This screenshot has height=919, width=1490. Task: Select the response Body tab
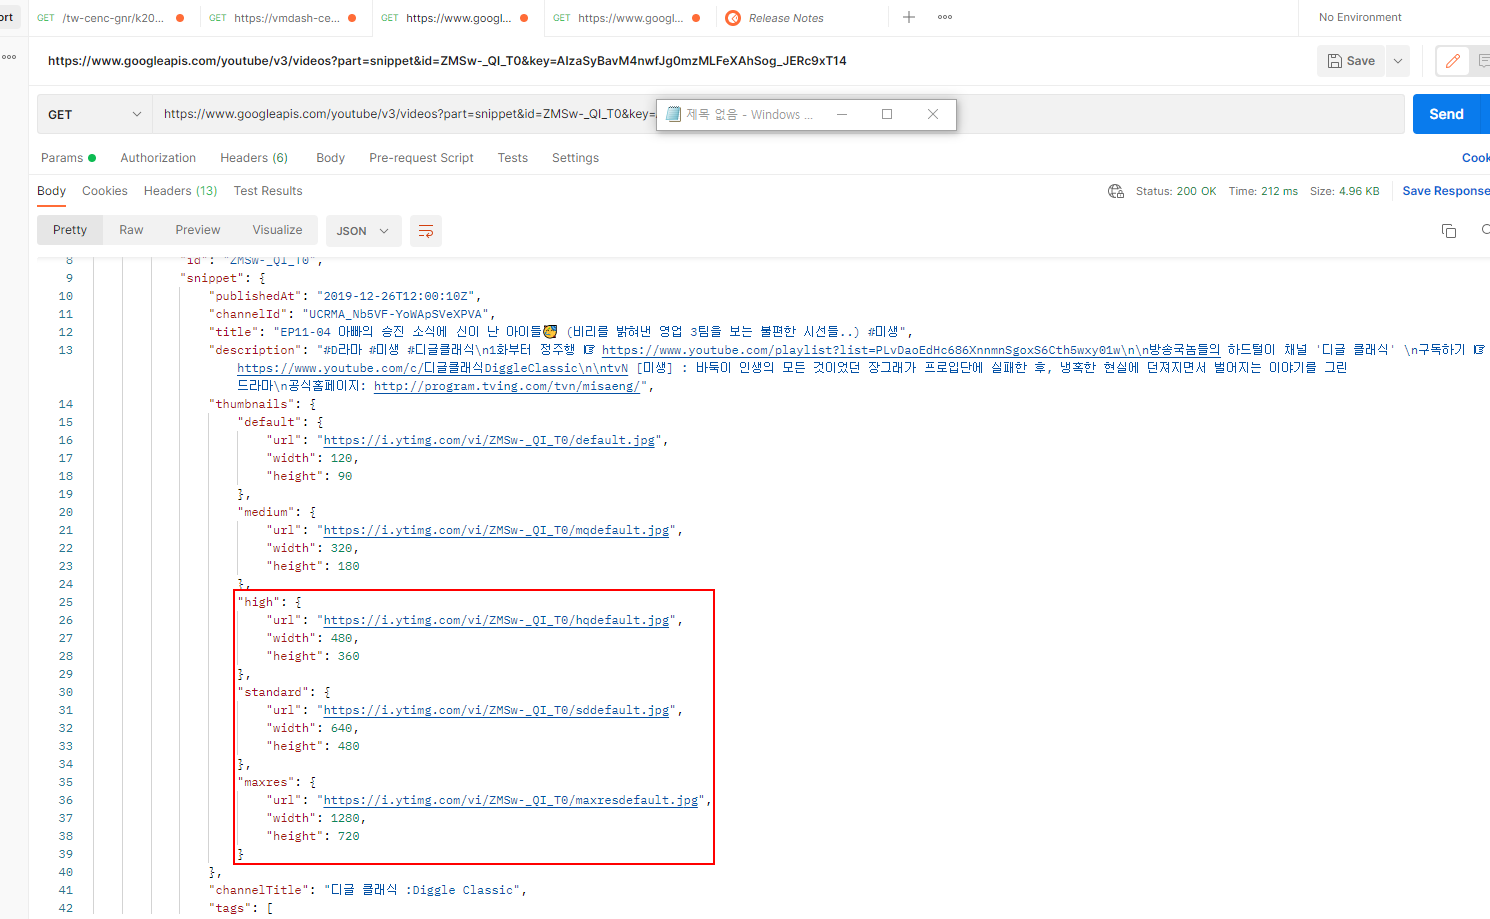[x=51, y=191]
